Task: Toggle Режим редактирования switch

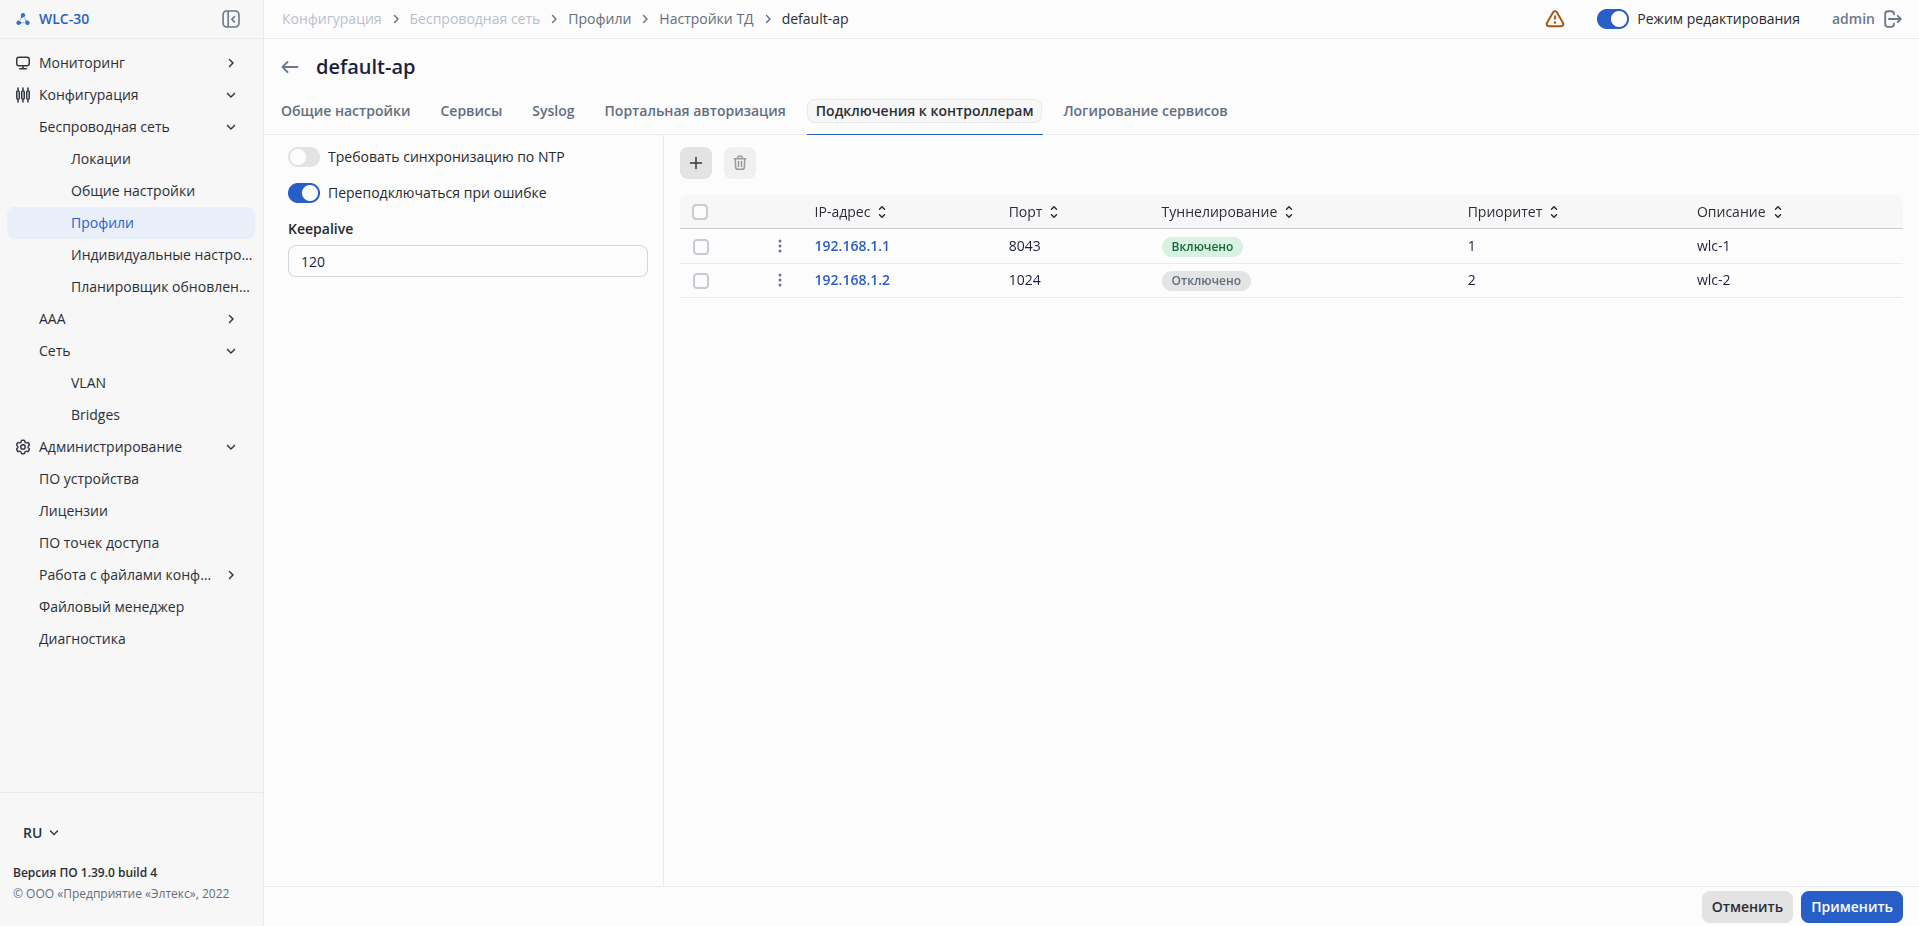Action: coord(1613,19)
